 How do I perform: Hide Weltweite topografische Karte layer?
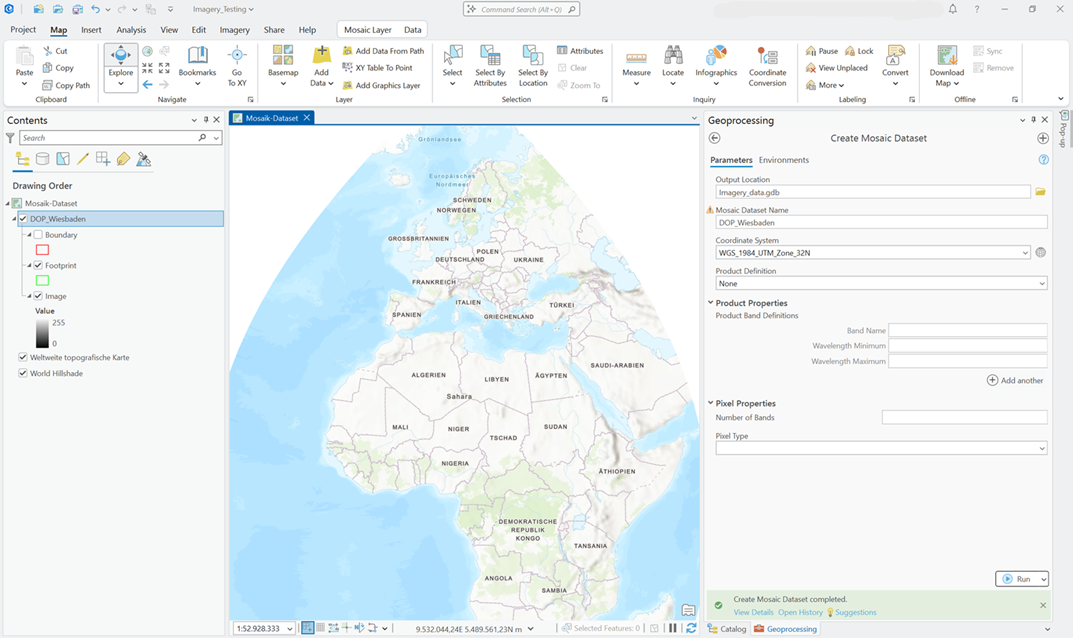pos(23,357)
